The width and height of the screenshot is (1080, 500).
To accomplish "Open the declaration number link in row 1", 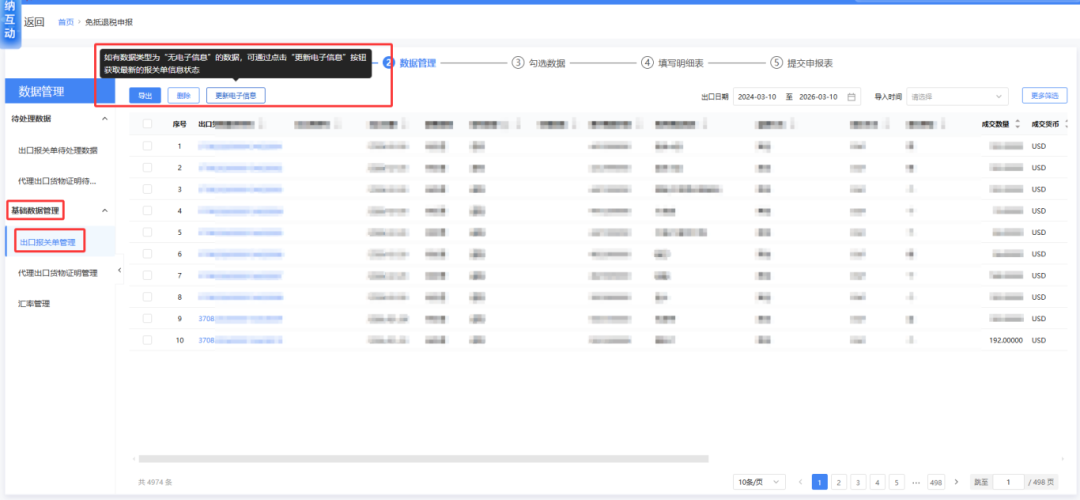I will (x=240, y=146).
